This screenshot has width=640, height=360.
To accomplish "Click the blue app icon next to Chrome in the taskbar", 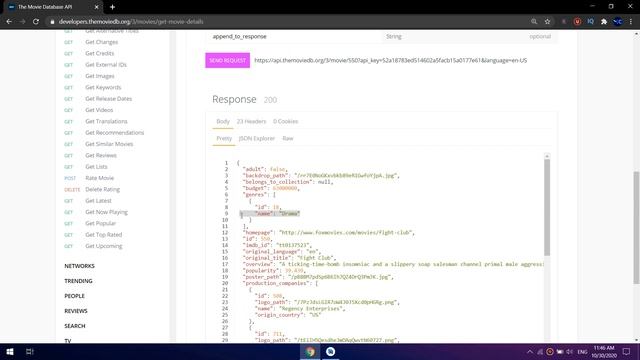I will pyautogui.click(x=331, y=351).
